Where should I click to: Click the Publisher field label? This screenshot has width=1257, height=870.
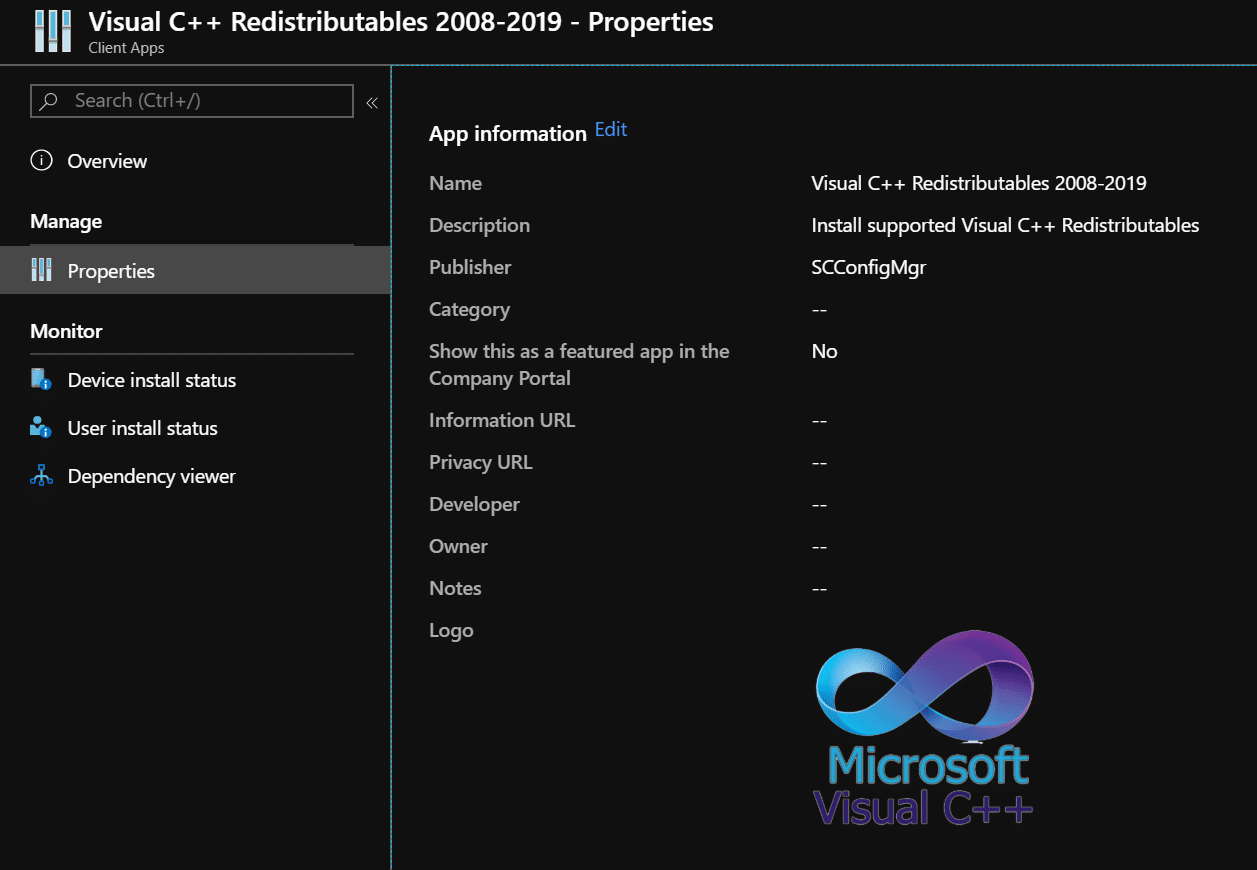[470, 267]
